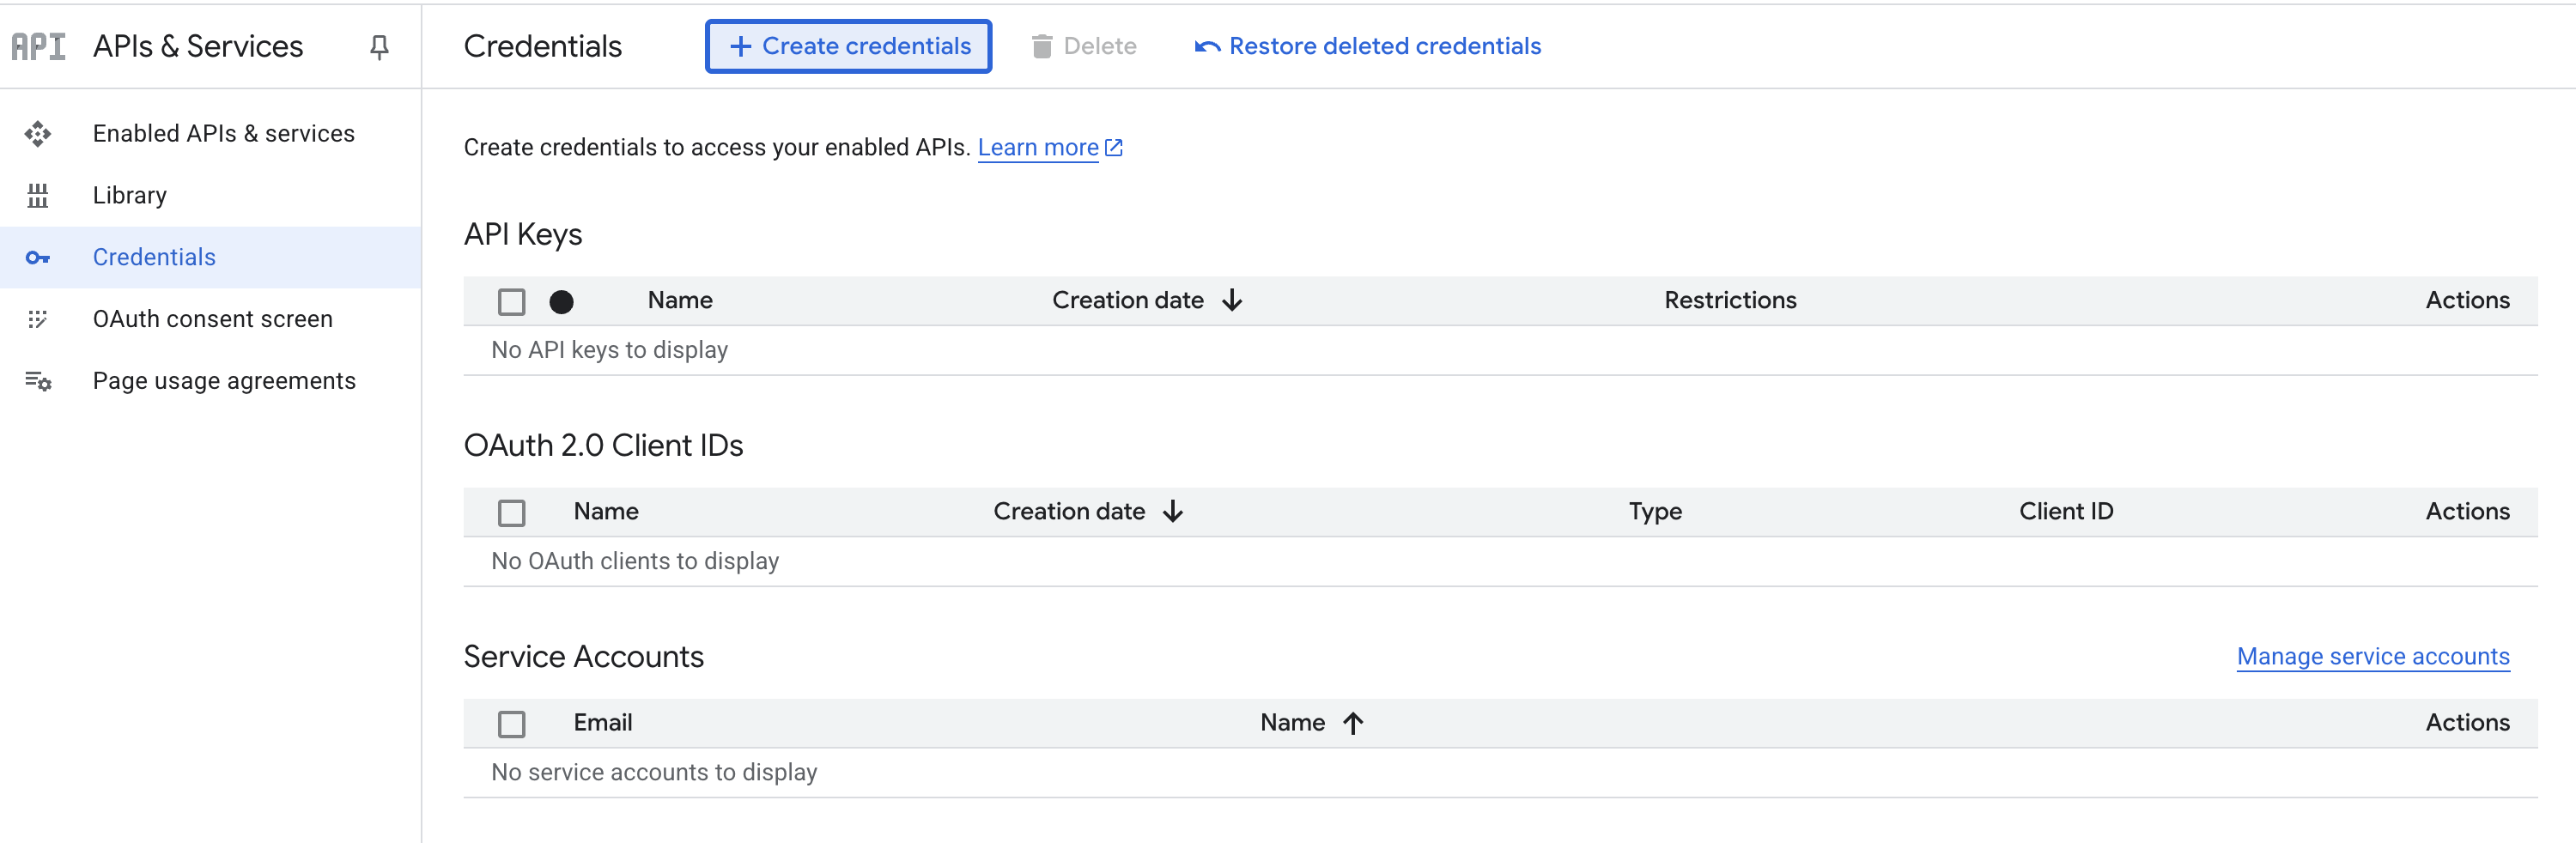
Task: Click the undo arrow beside Restore deleted credentials
Action: pos(1207,46)
